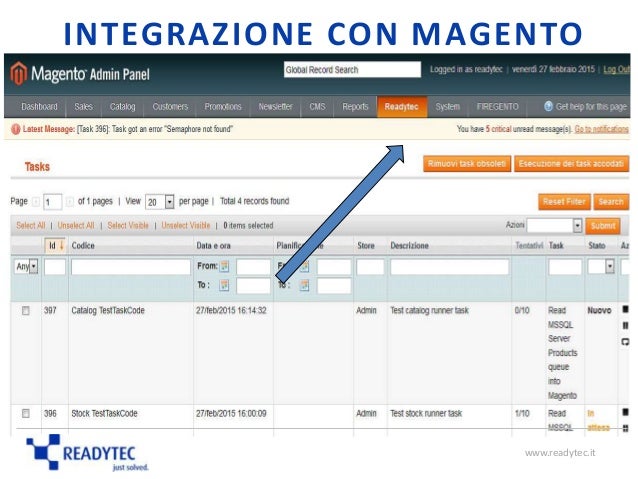Click the Select Visible link
The width and height of the screenshot is (638, 479).
click(x=128, y=225)
